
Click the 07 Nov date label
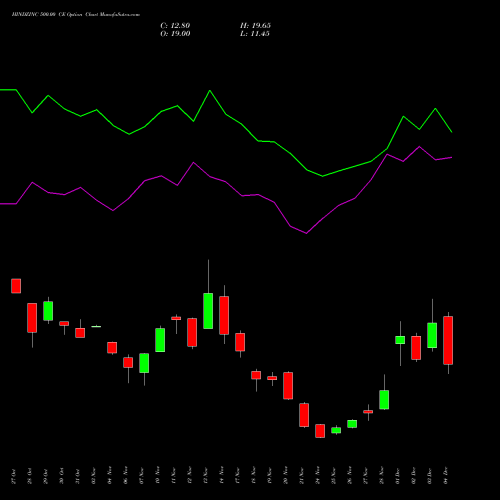pyautogui.click(x=141, y=476)
